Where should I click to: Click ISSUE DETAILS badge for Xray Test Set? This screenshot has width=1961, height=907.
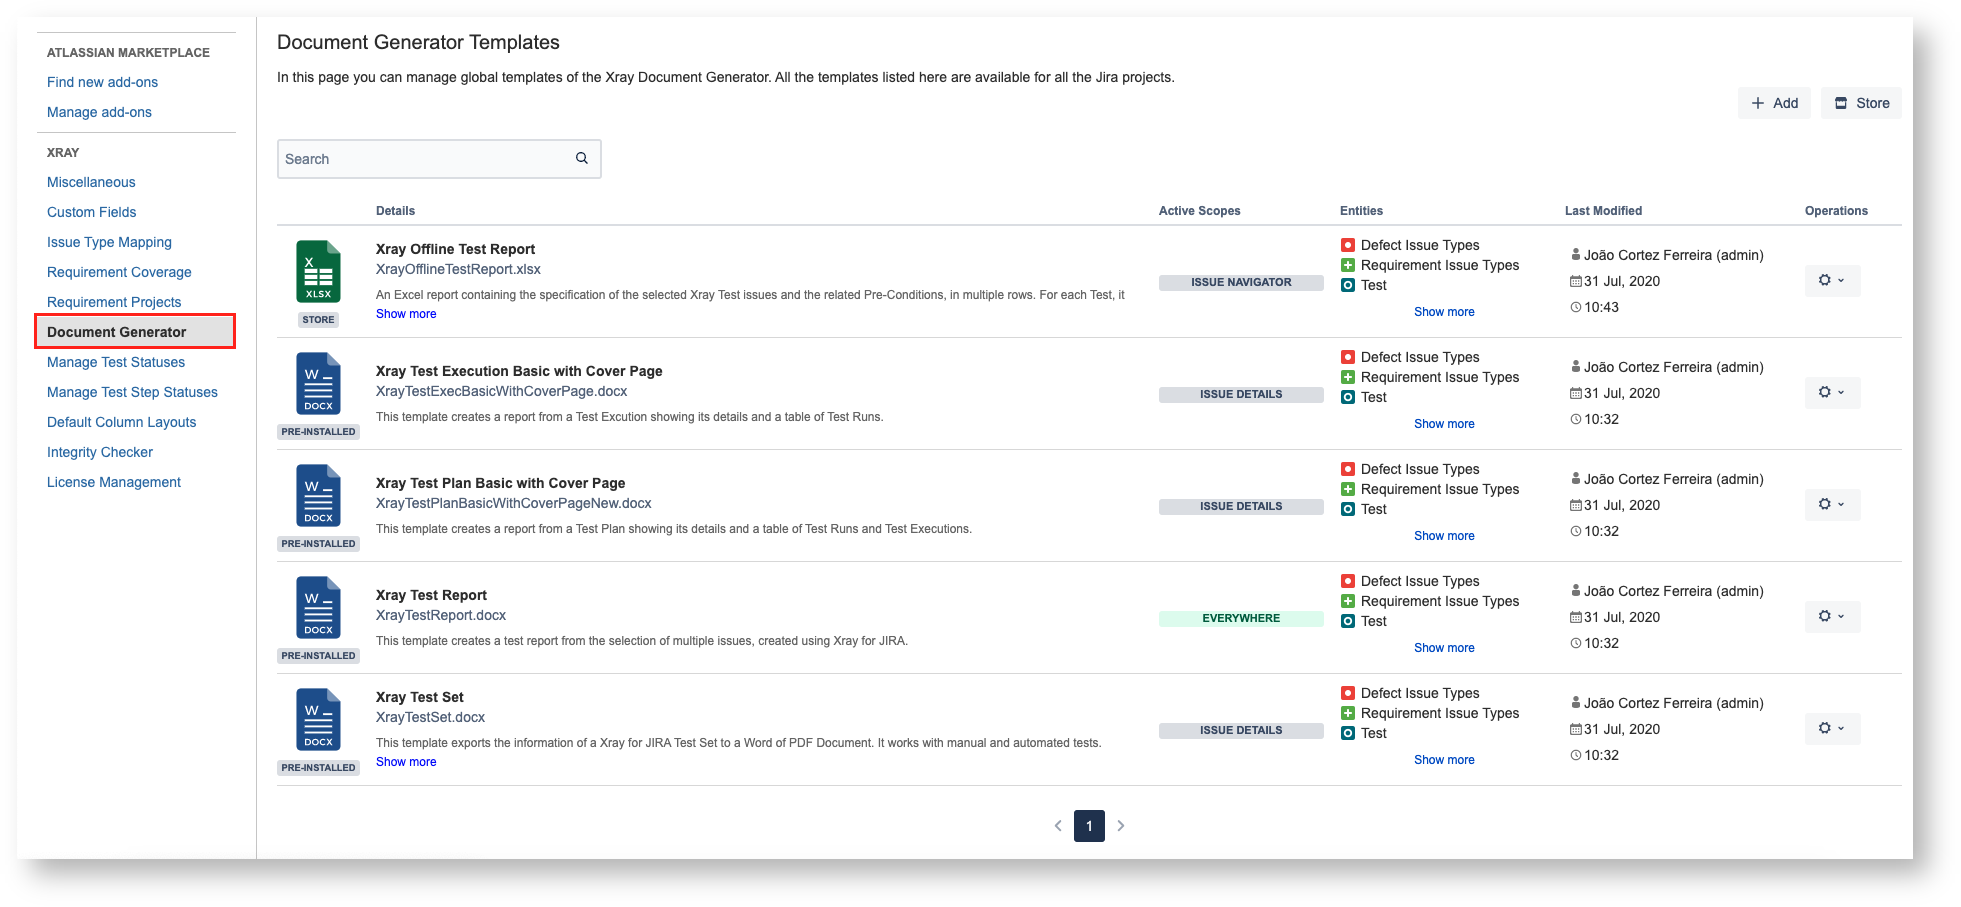(1241, 730)
